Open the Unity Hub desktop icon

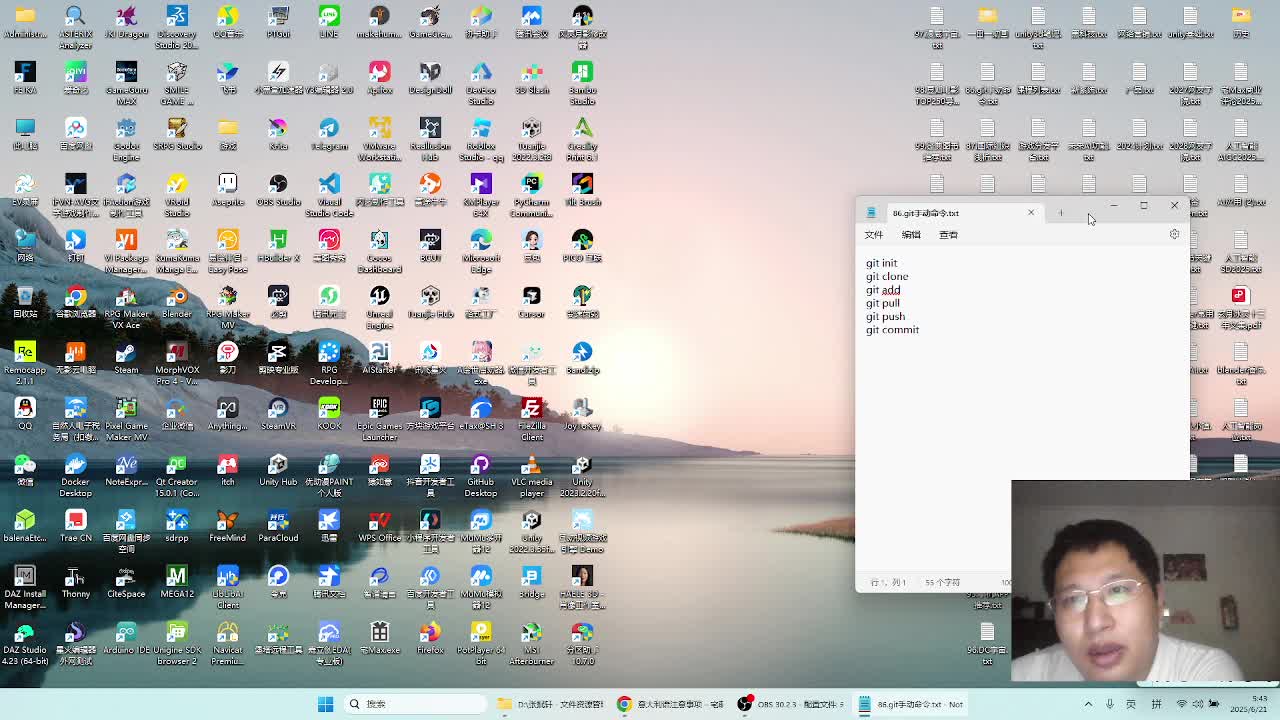(x=278, y=466)
